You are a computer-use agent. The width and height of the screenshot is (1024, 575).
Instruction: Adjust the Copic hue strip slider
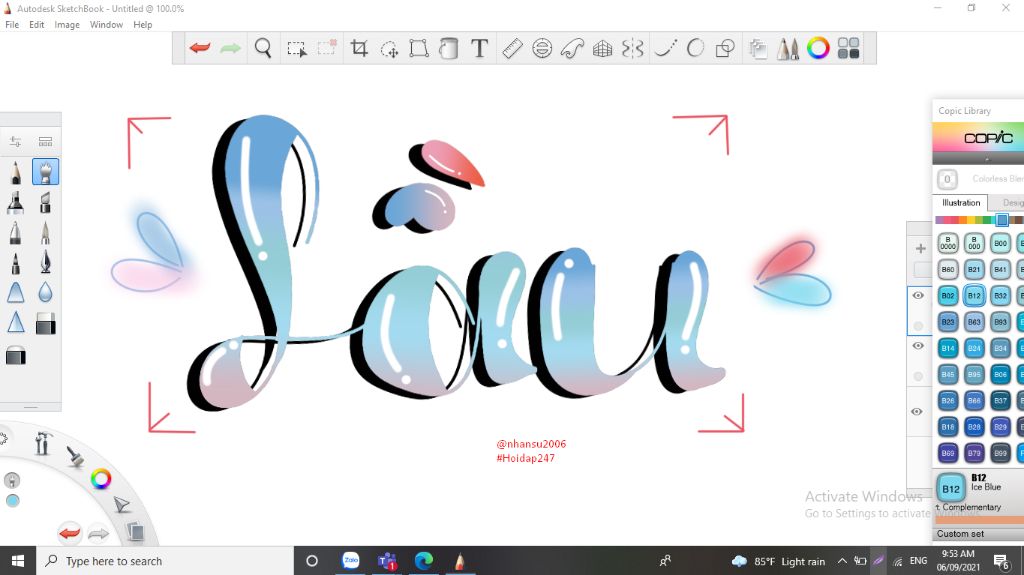point(1002,220)
